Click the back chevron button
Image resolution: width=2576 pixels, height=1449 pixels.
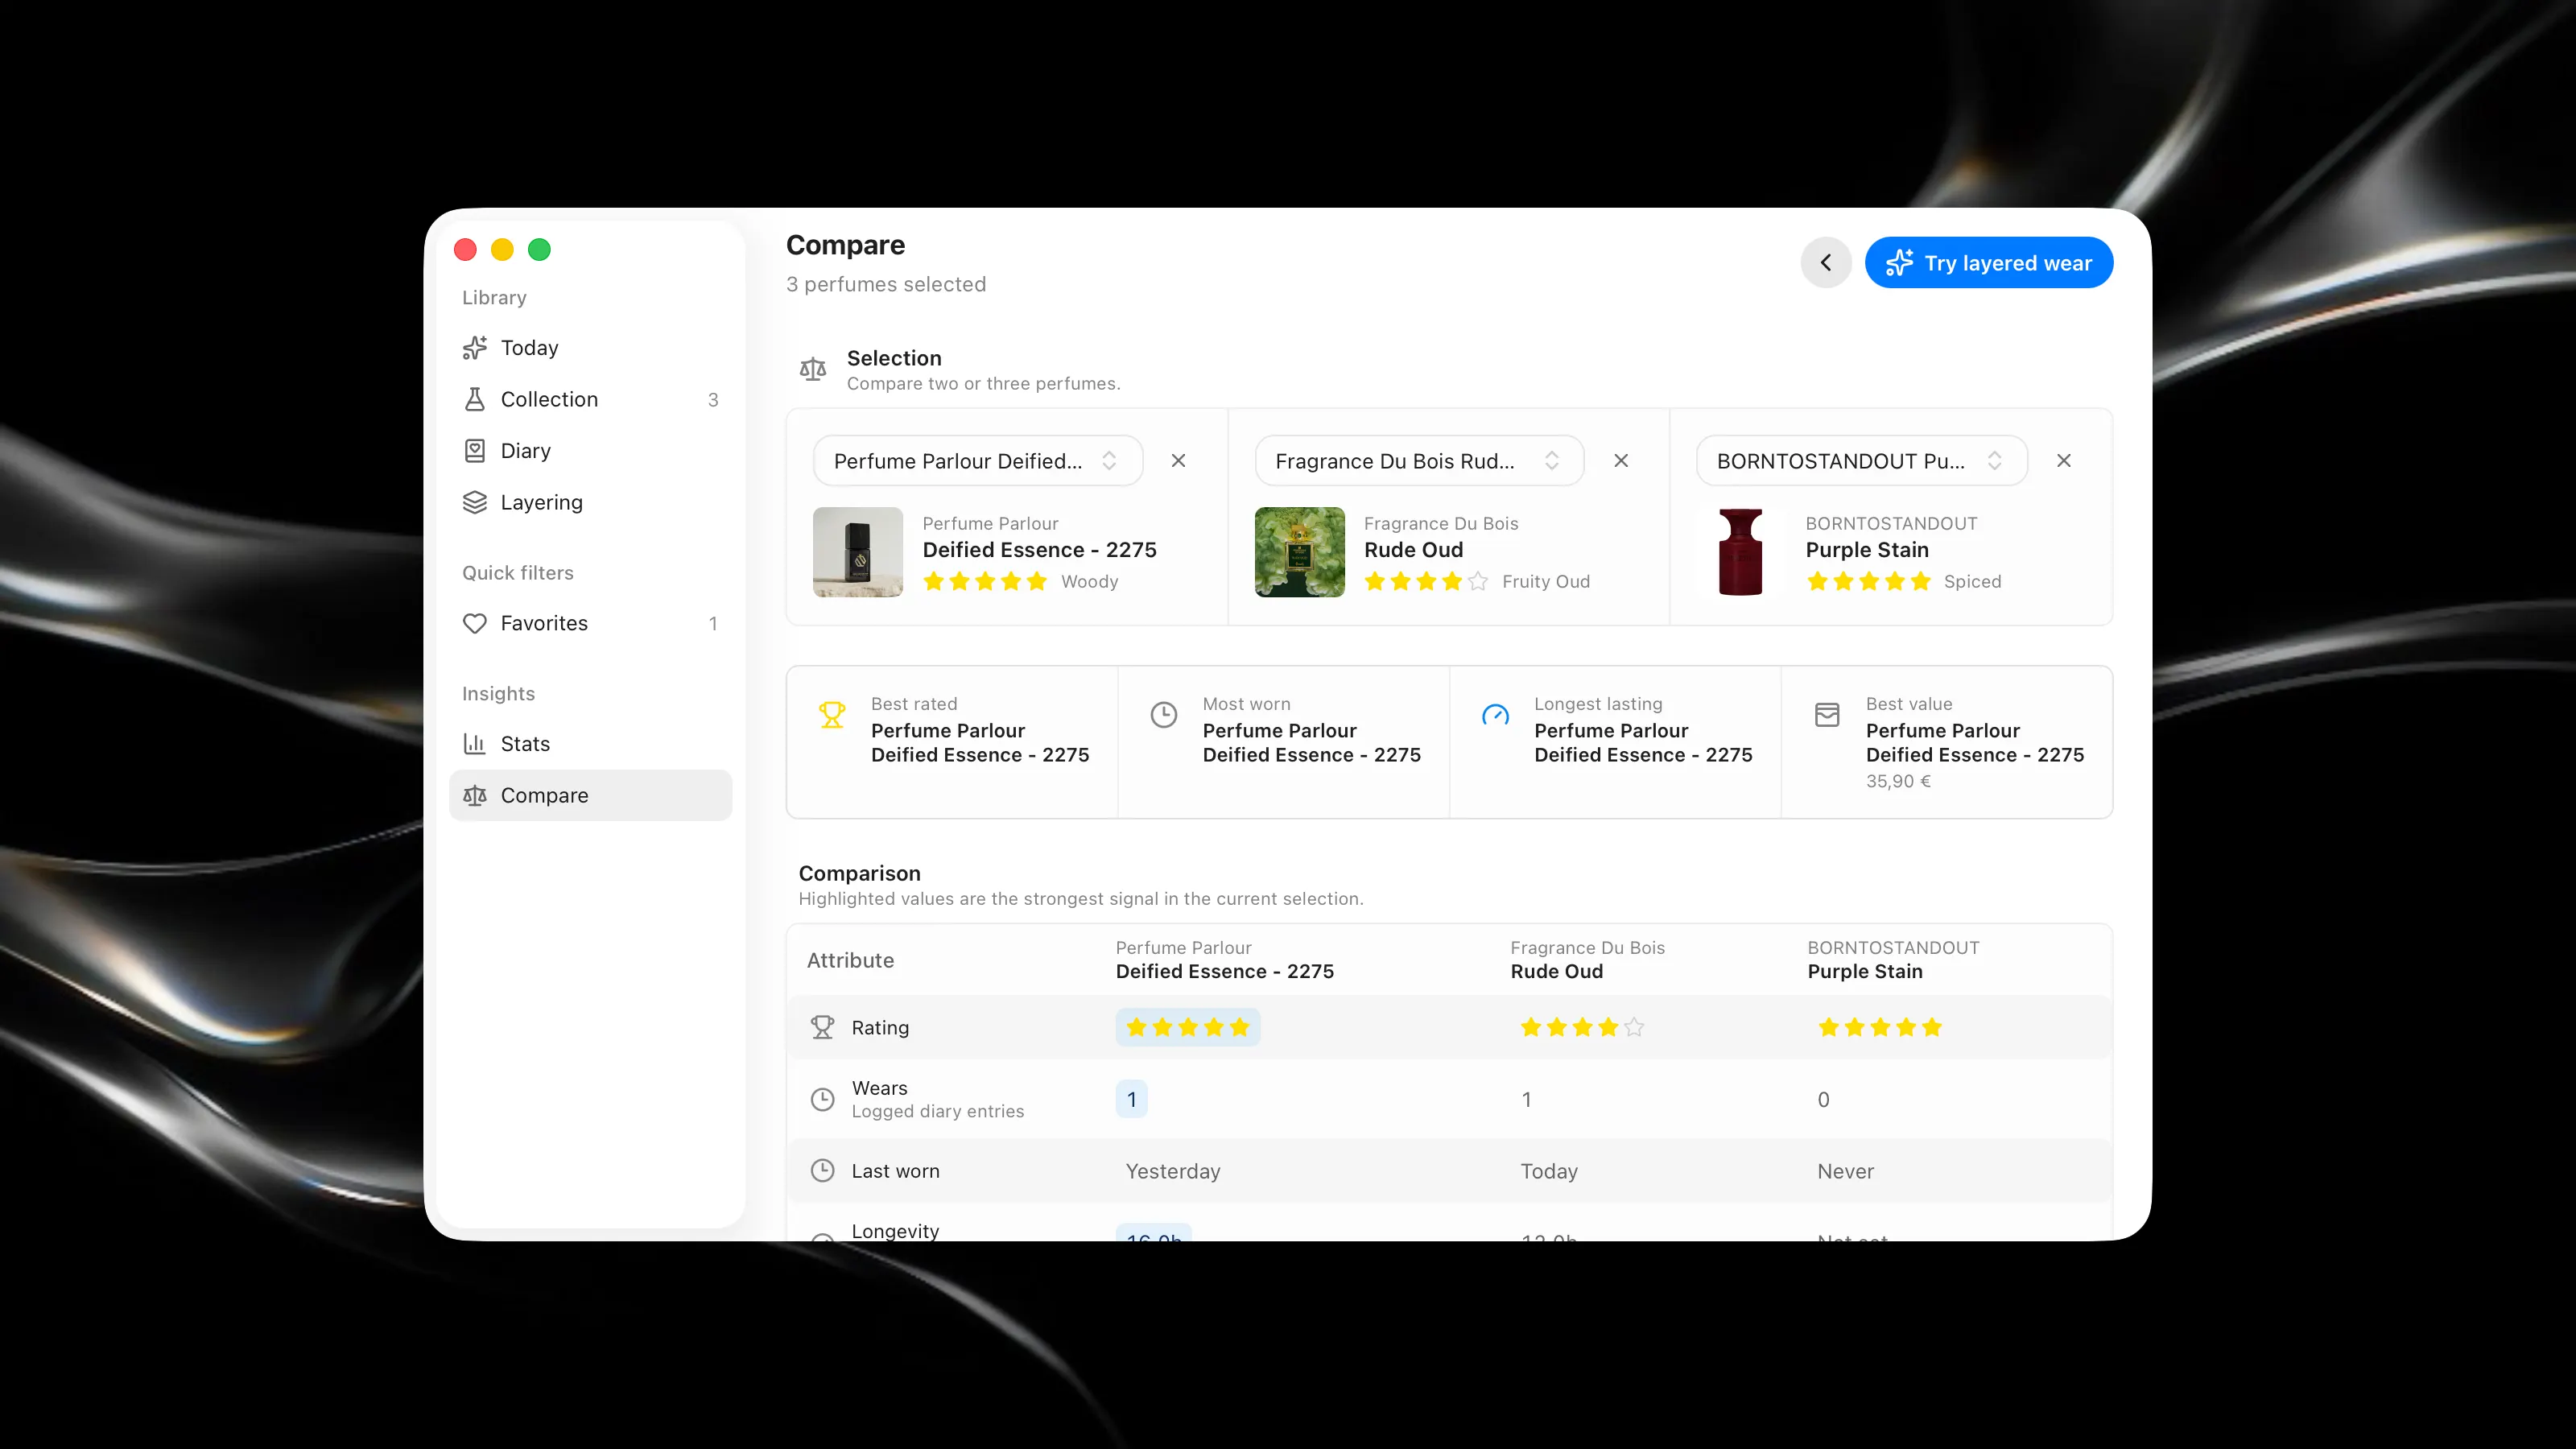point(1826,263)
